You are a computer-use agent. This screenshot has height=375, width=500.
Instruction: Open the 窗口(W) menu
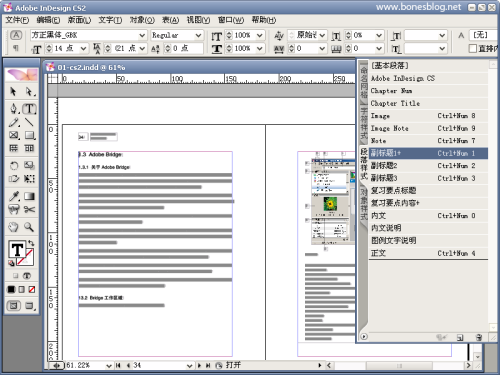pyautogui.click(x=231, y=20)
